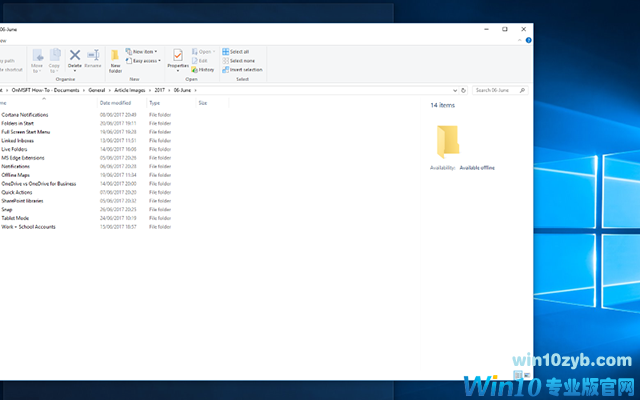This screenshot has height=400, width=640.
Task: Click Select none in the ribbon
Action: pyautogui.click(x=240, y=60)
